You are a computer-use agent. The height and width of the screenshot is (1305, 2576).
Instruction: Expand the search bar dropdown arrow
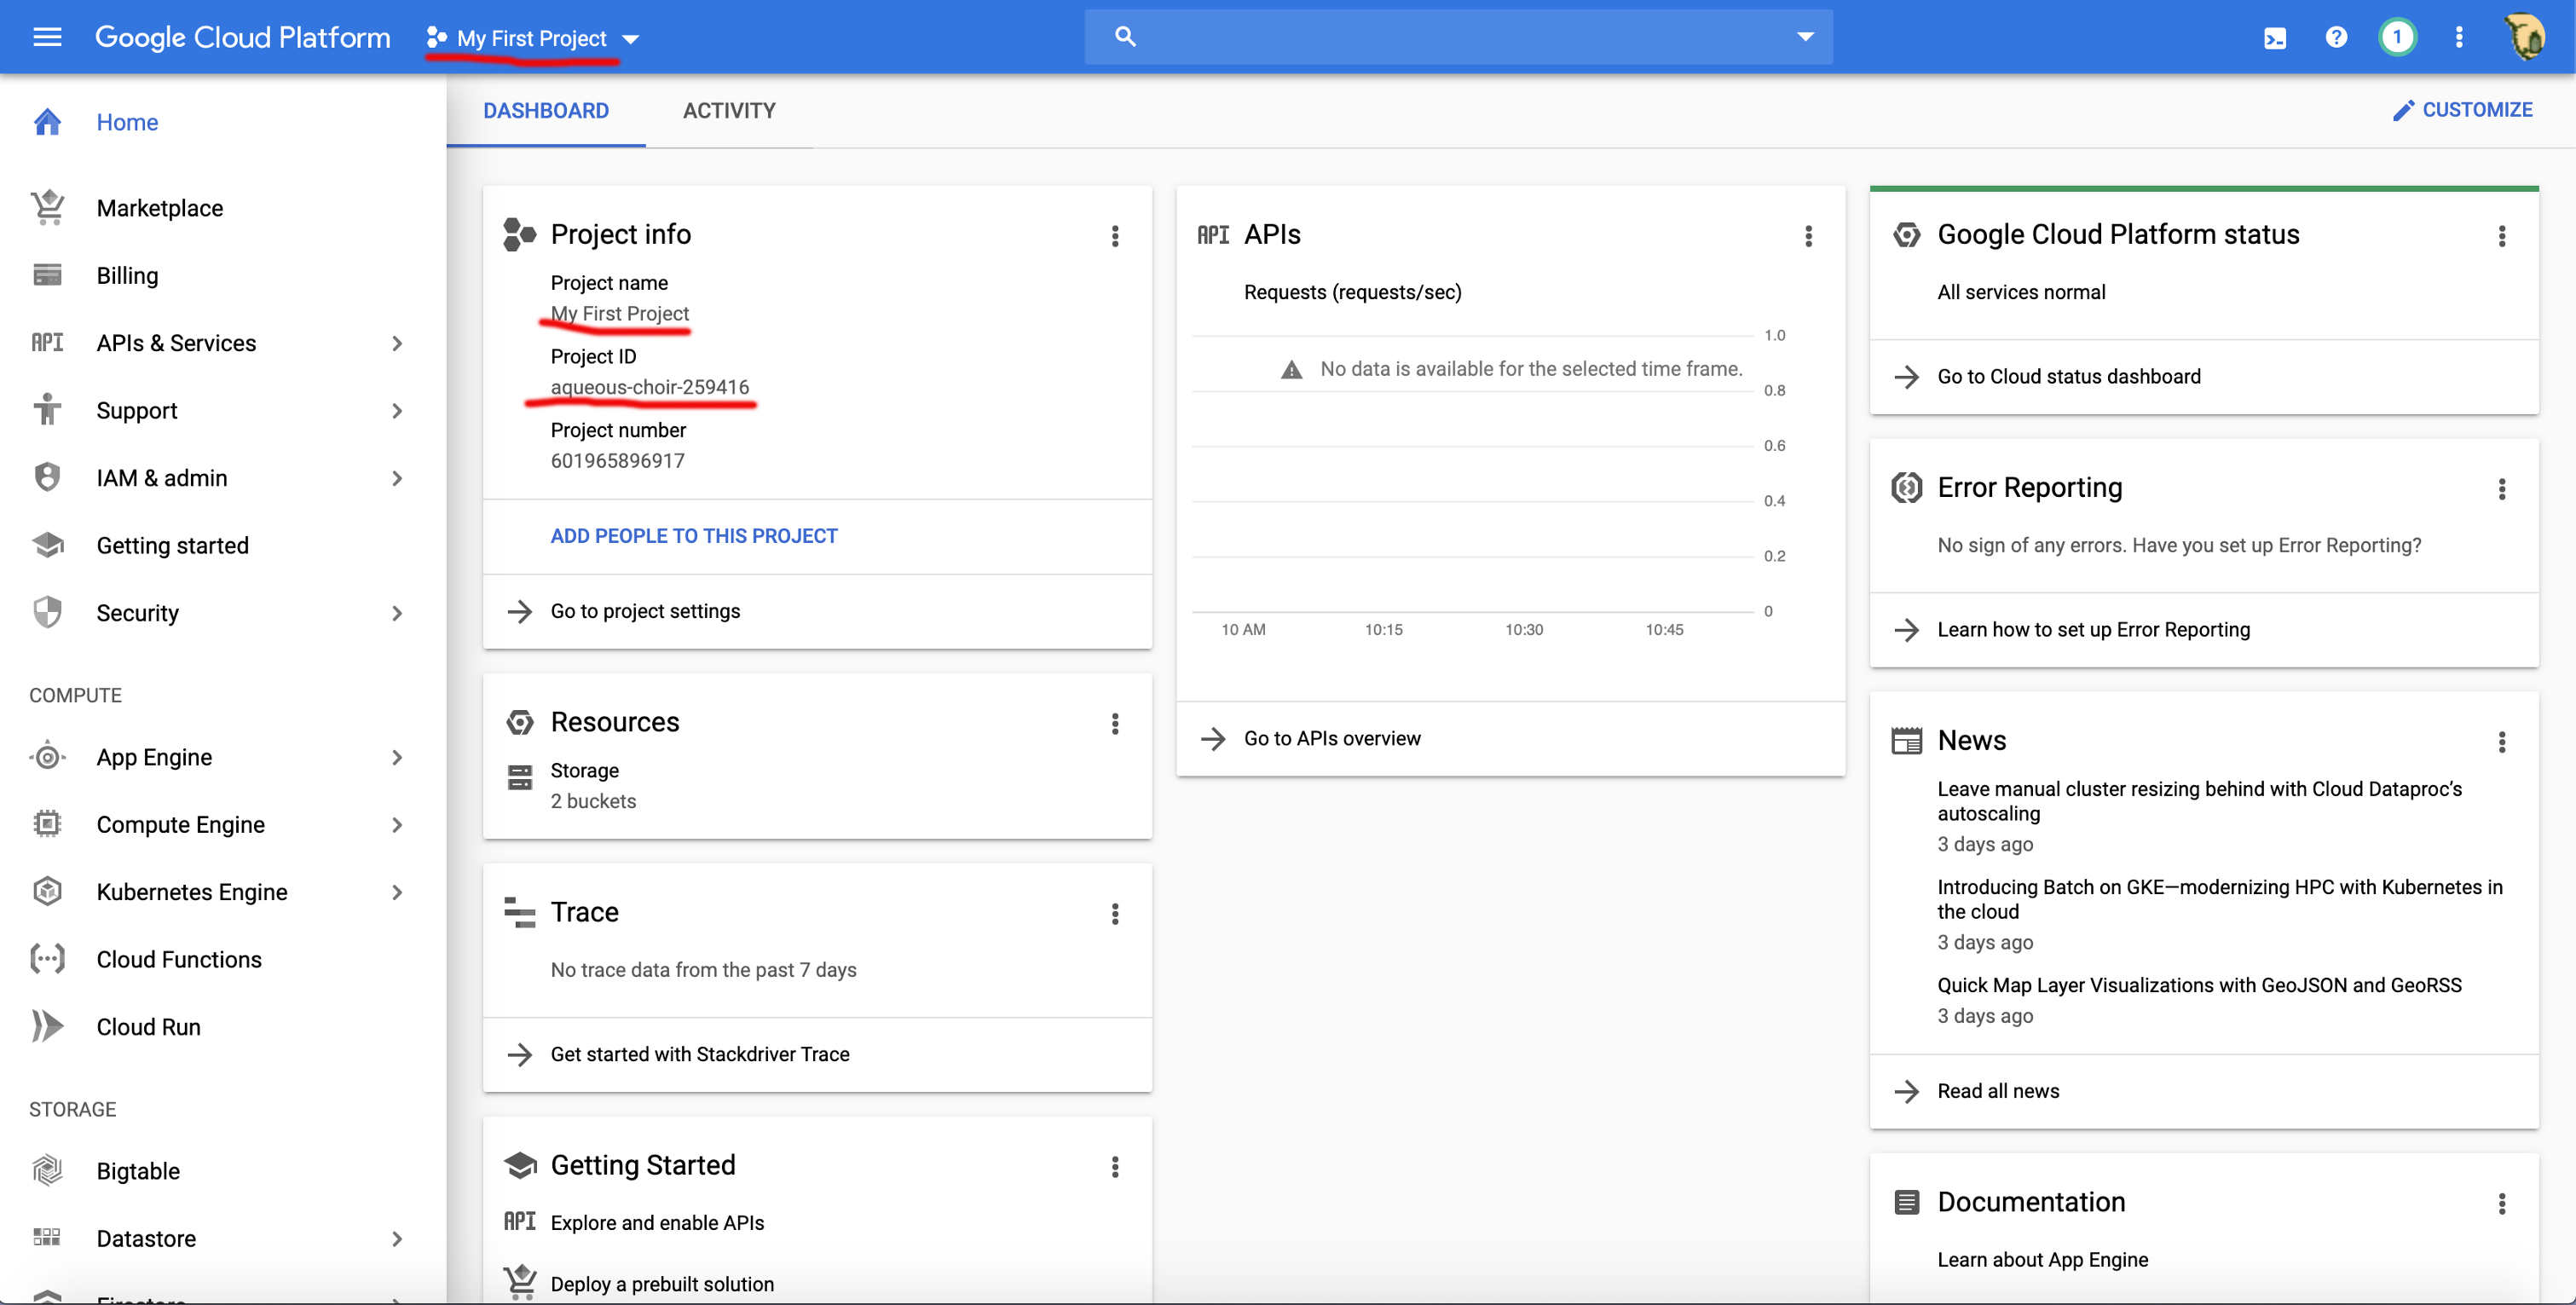click(1805, 37)
